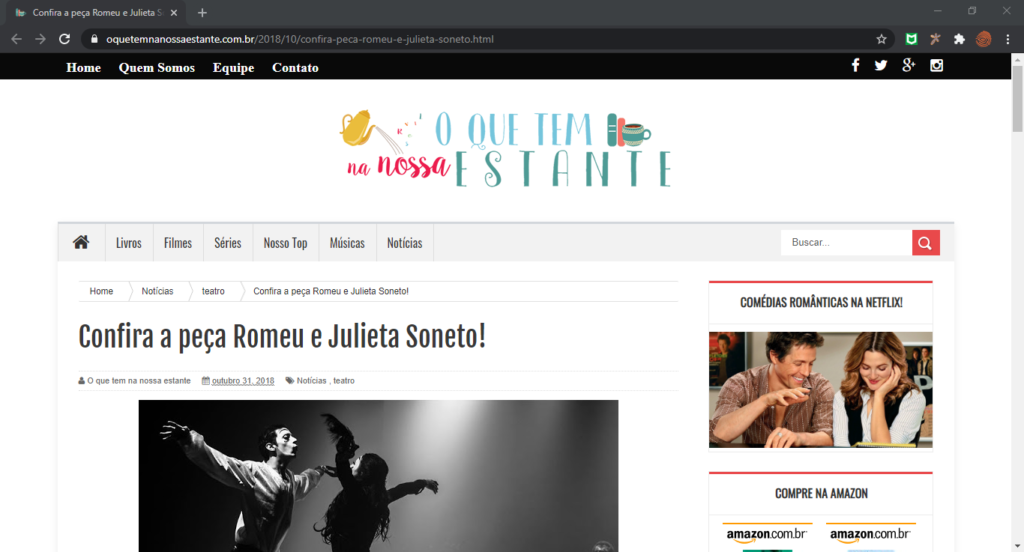Go back to previous page arrow
Screen dimensions: 1024x552
point(16,39)
